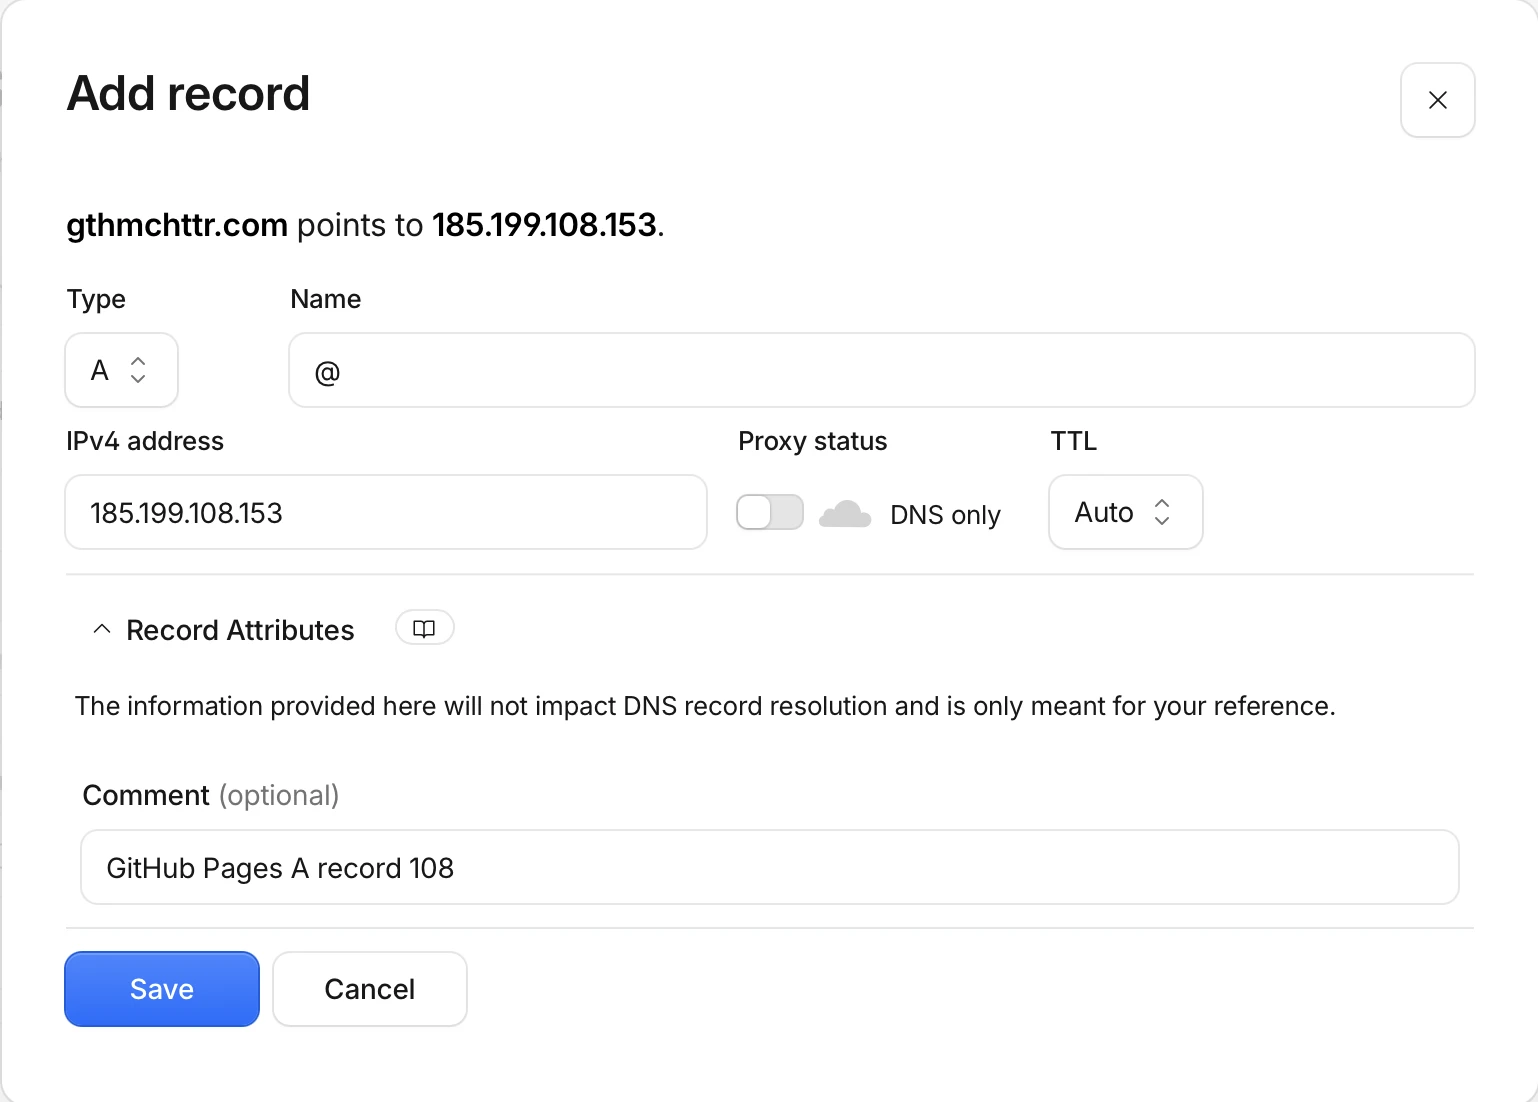The image size is (1538, 1102).
Task: Click the Comment field with GitHub Pages text
Action: pos(769,867)
